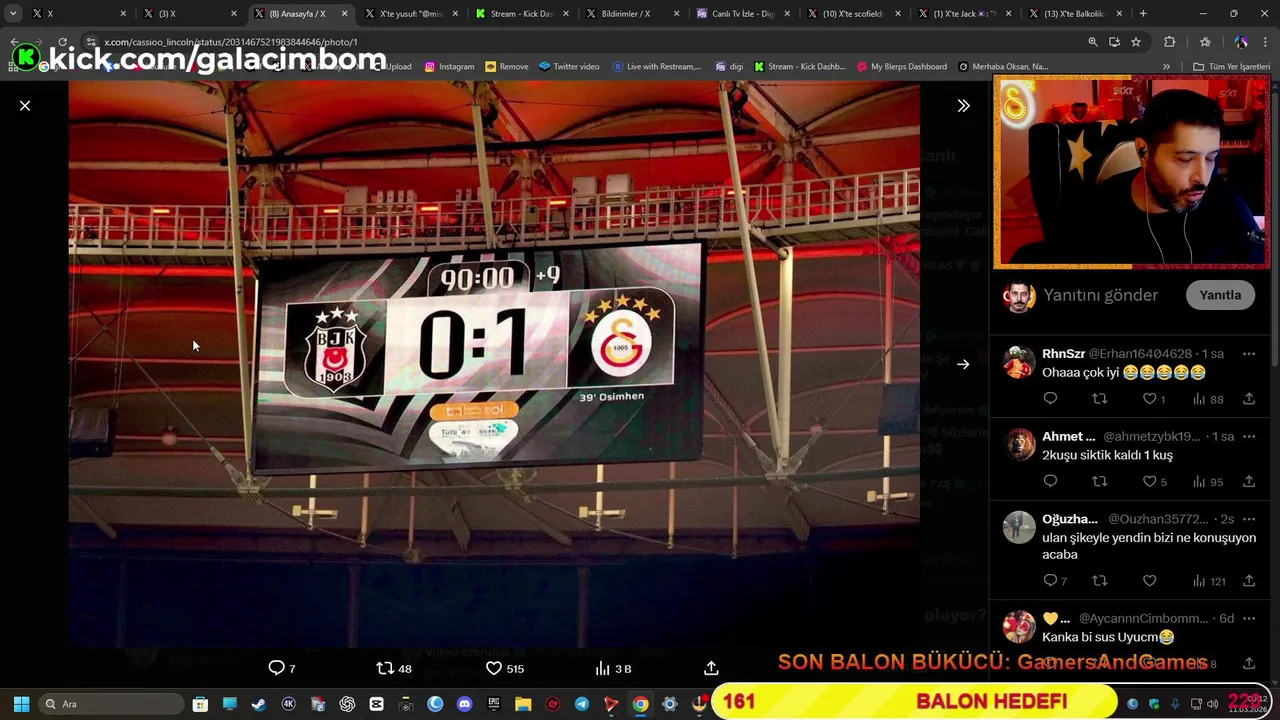The image size is (1280, 720).
Task: Switch to '(13) X'te Balkolik' tab
Action: 1074,14
